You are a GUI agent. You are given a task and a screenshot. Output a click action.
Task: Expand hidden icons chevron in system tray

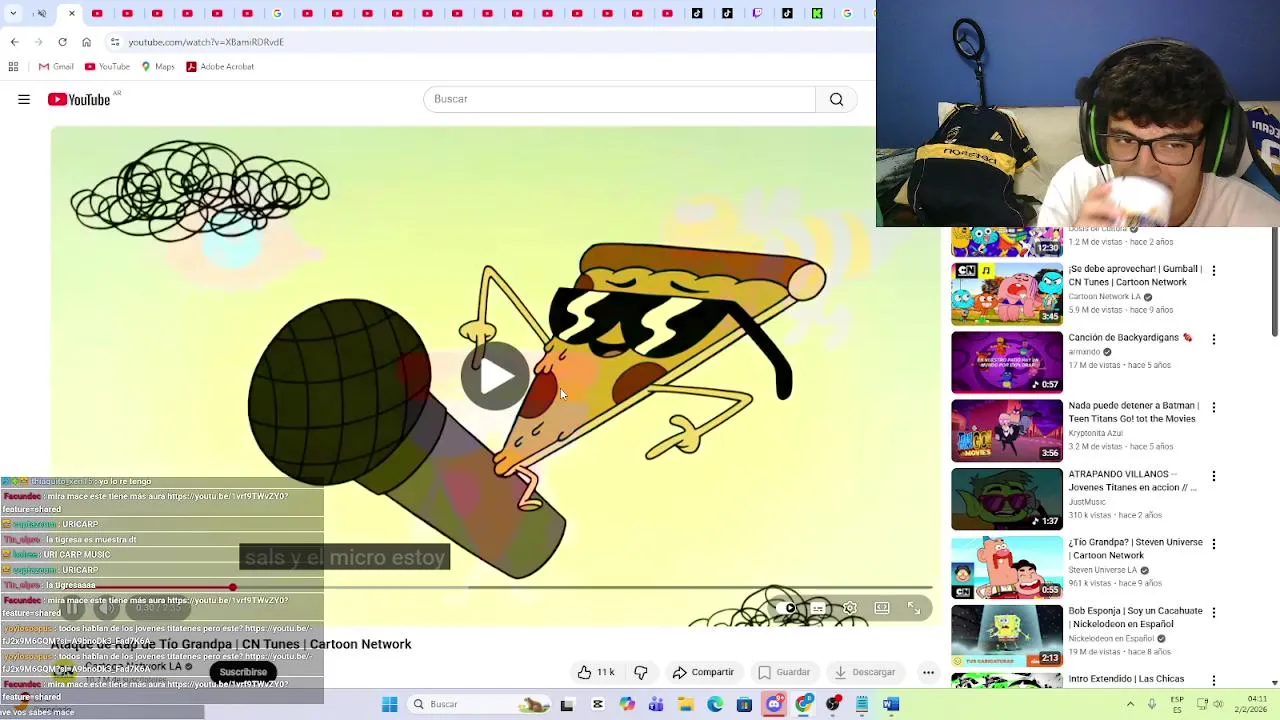tap(1130, 704)
